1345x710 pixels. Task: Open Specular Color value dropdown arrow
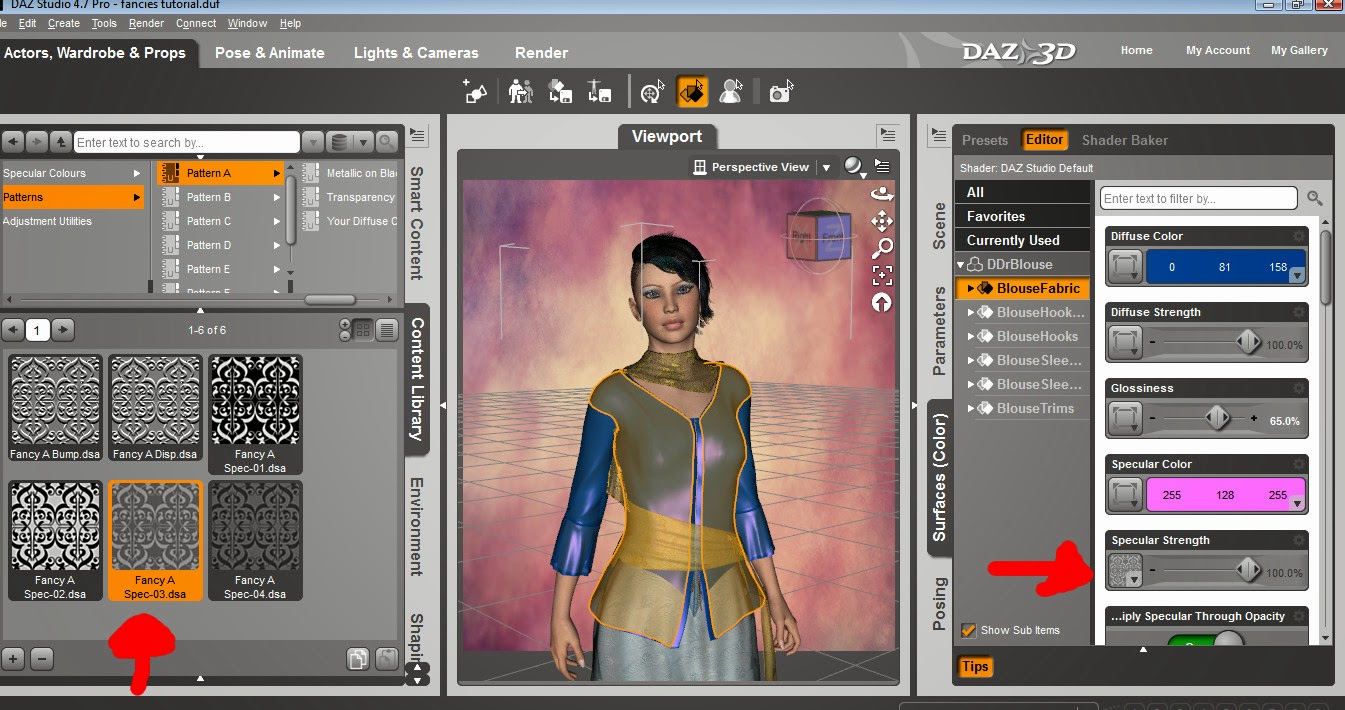(x=1297, y=504)
